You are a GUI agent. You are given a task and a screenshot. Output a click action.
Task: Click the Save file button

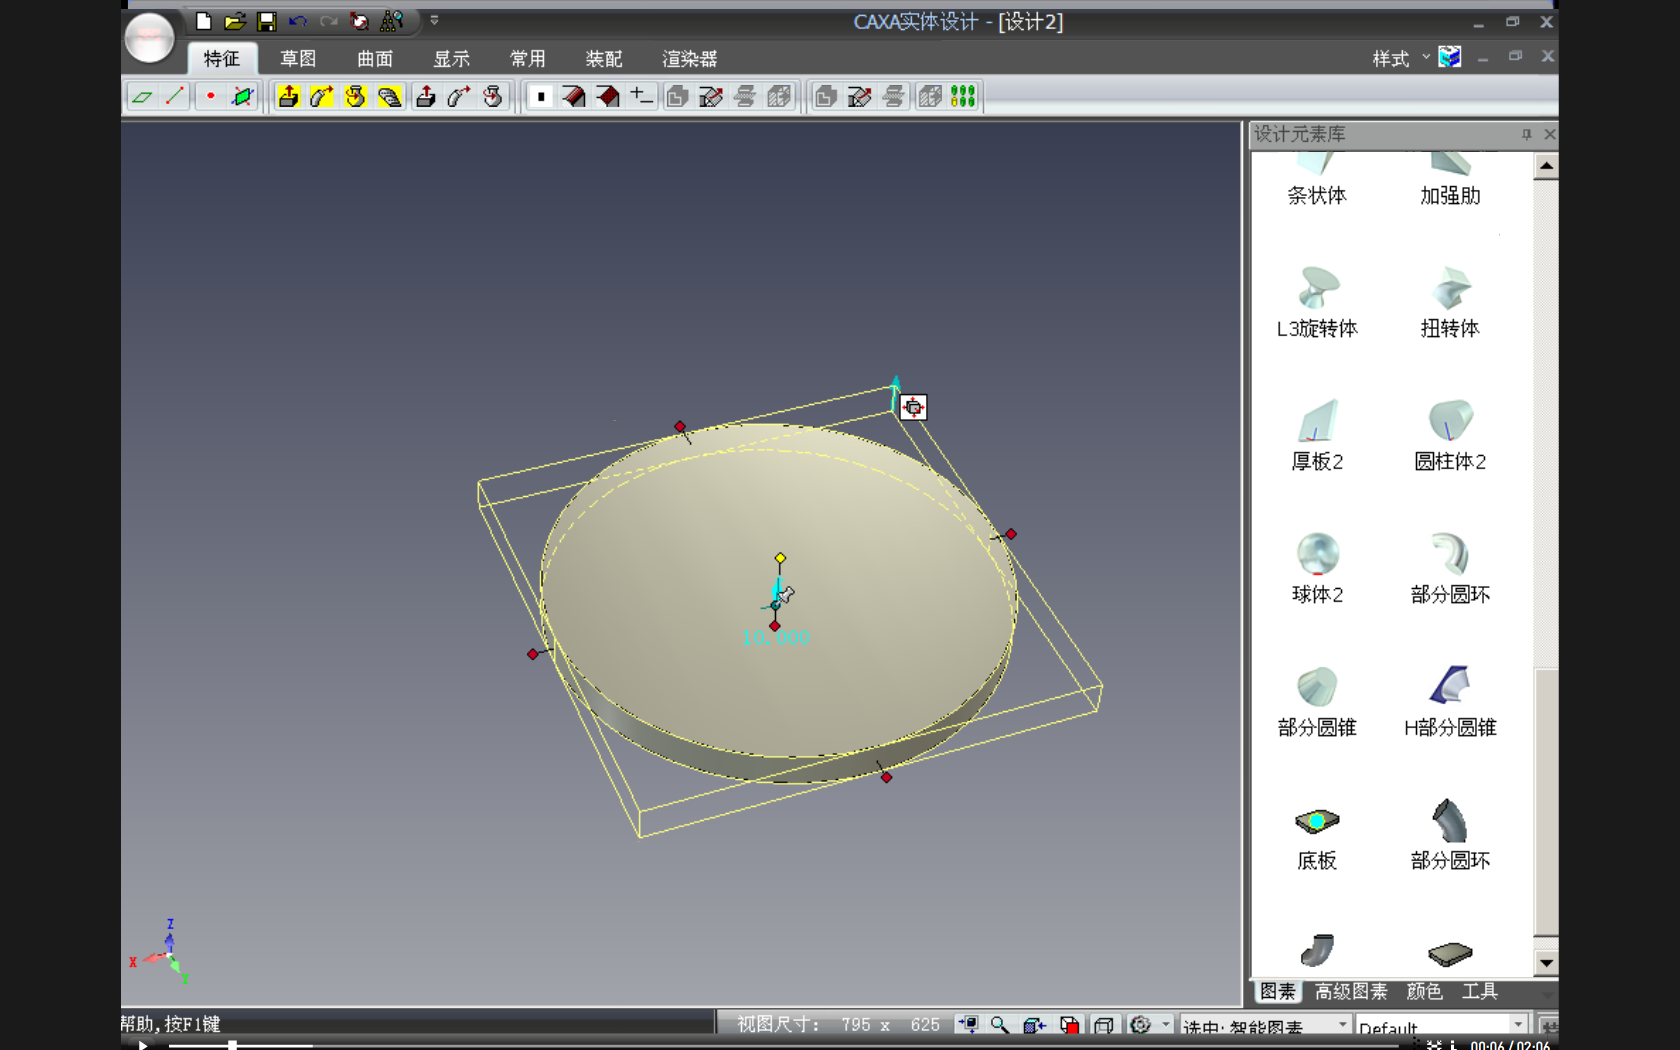(266, 20)
